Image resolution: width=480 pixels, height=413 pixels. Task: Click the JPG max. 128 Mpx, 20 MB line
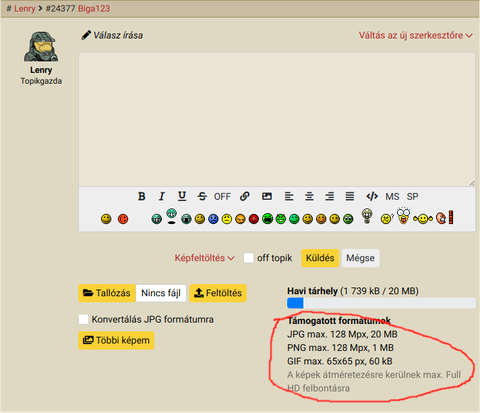click(x=342, y=334)
